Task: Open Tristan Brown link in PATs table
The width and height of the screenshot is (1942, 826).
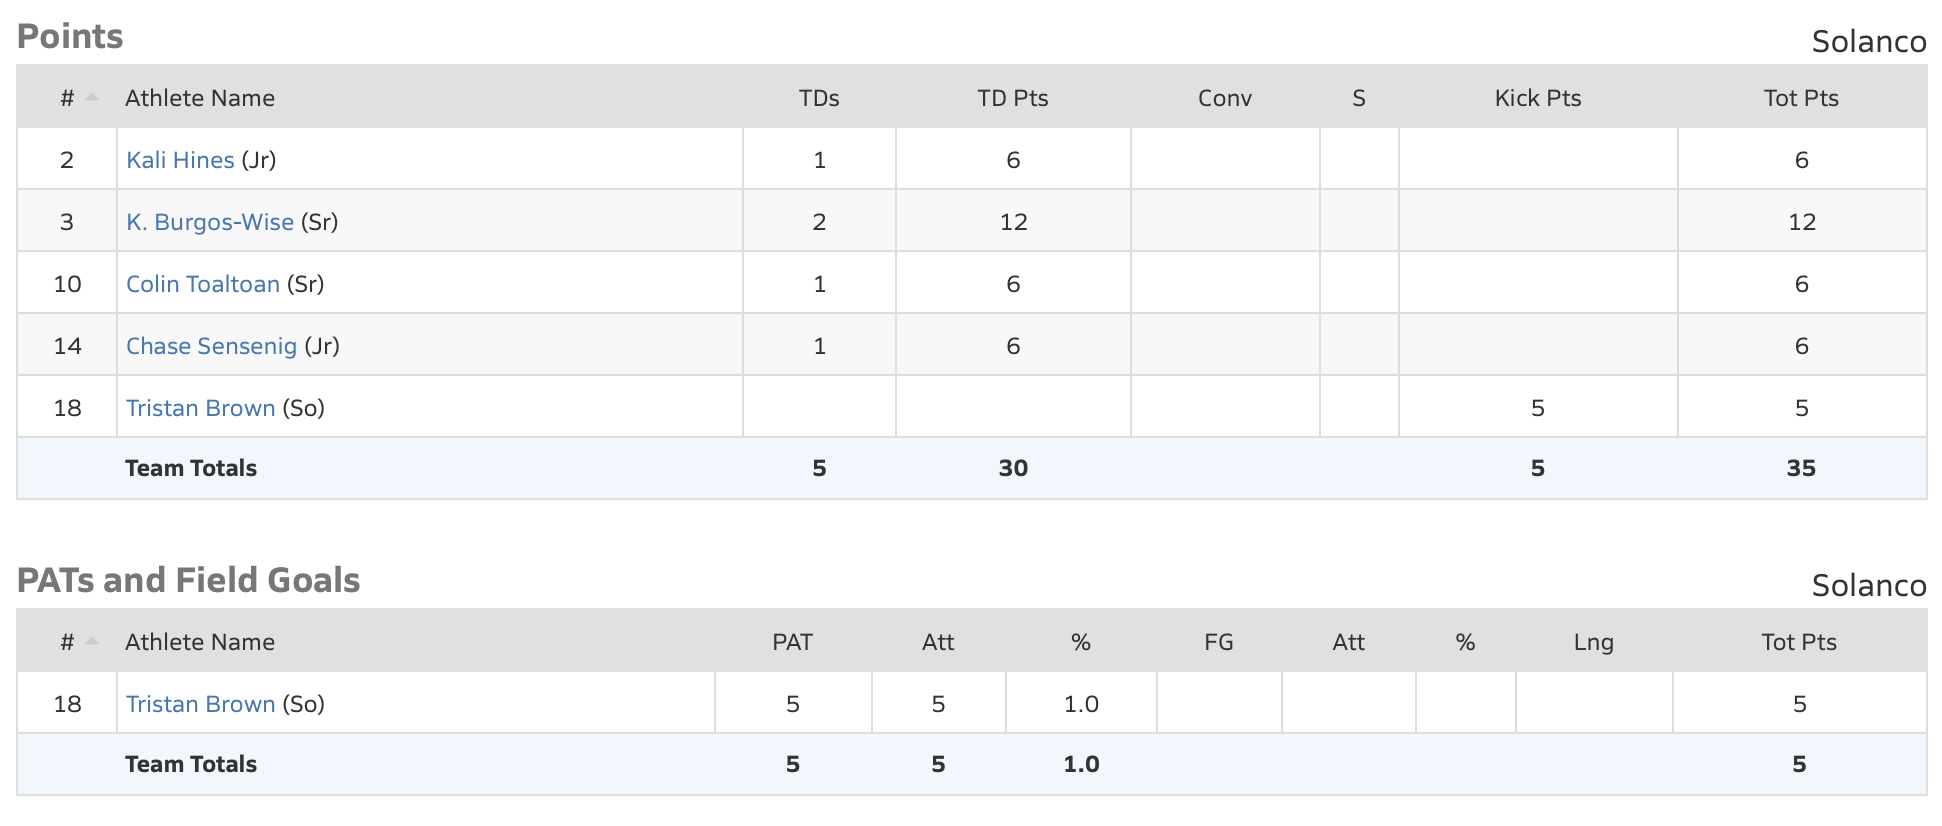Action: pos(200,704)
